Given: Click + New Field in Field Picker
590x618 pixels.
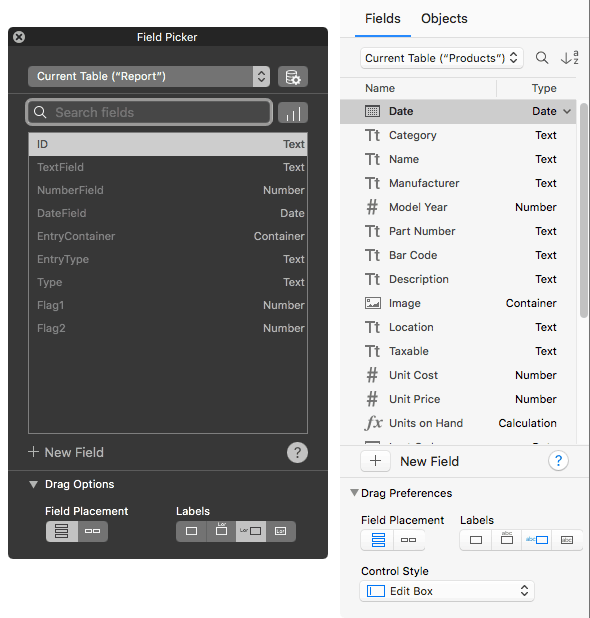Looking at the screenshot, I should tap(66, 452).
